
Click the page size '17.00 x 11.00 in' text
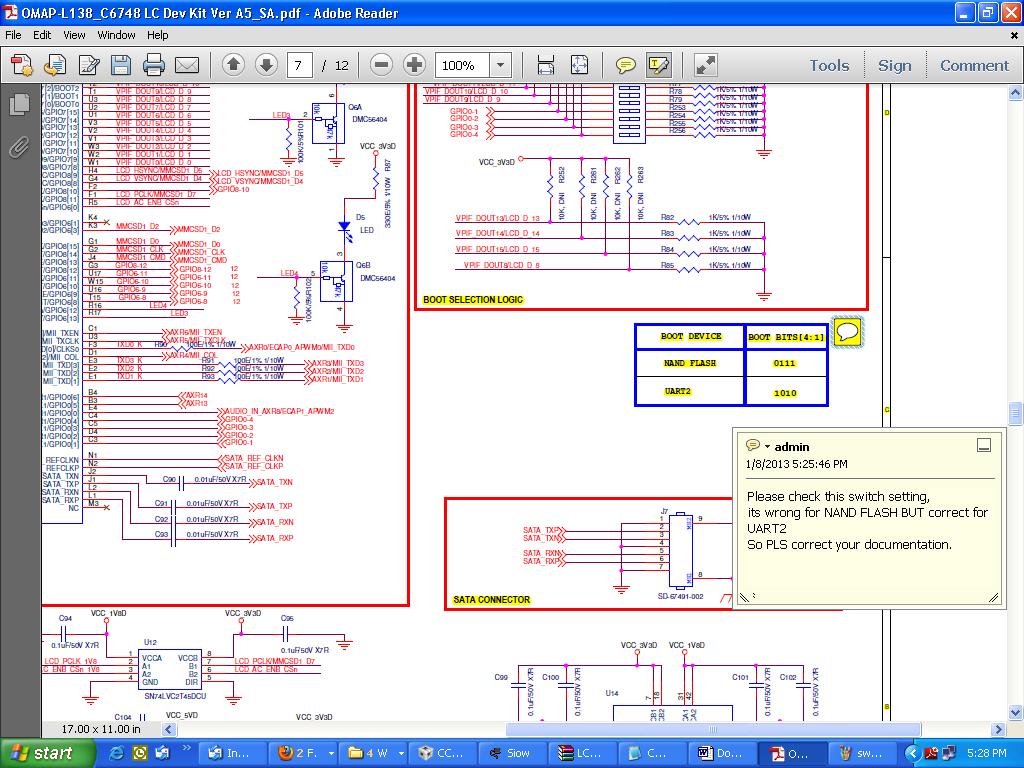pyautogui.click(x=101, y=729)
